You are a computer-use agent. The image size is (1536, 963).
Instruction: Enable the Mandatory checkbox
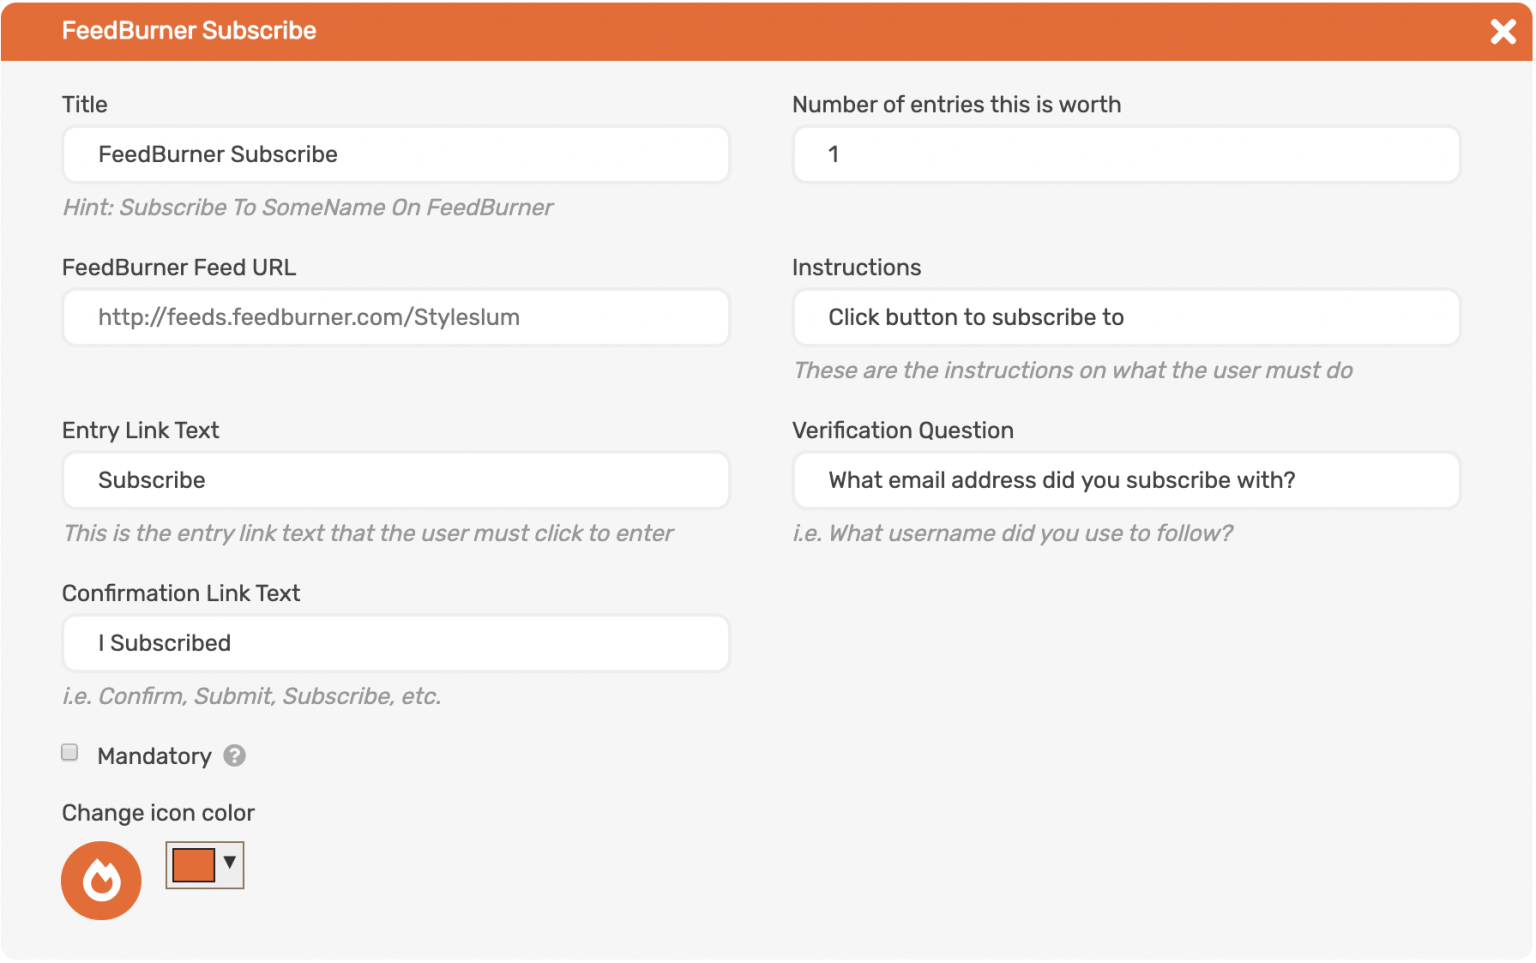click(69, 752)
